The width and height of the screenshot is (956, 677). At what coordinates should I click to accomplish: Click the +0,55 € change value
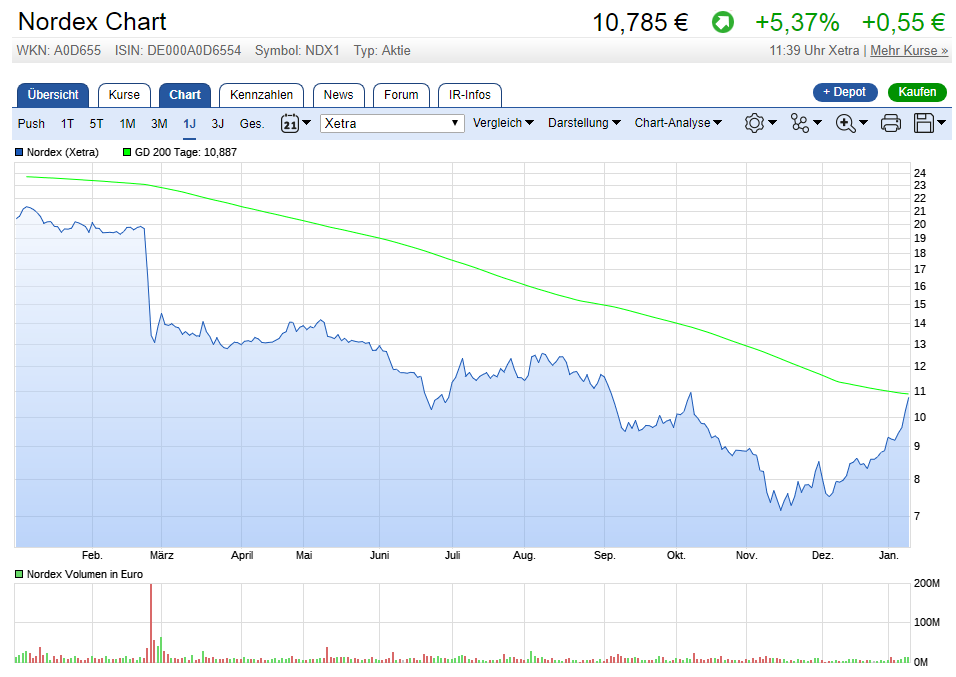pos(904,23)
